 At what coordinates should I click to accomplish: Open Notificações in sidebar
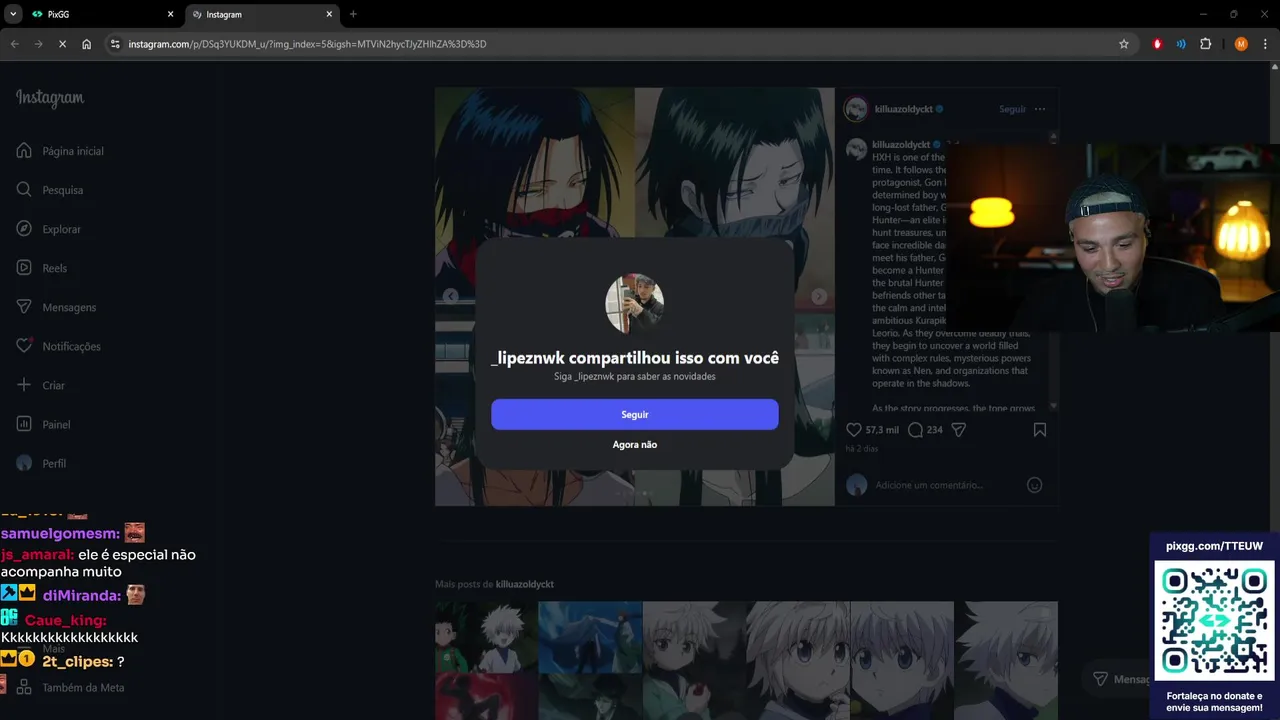click(x=58, y=346)
